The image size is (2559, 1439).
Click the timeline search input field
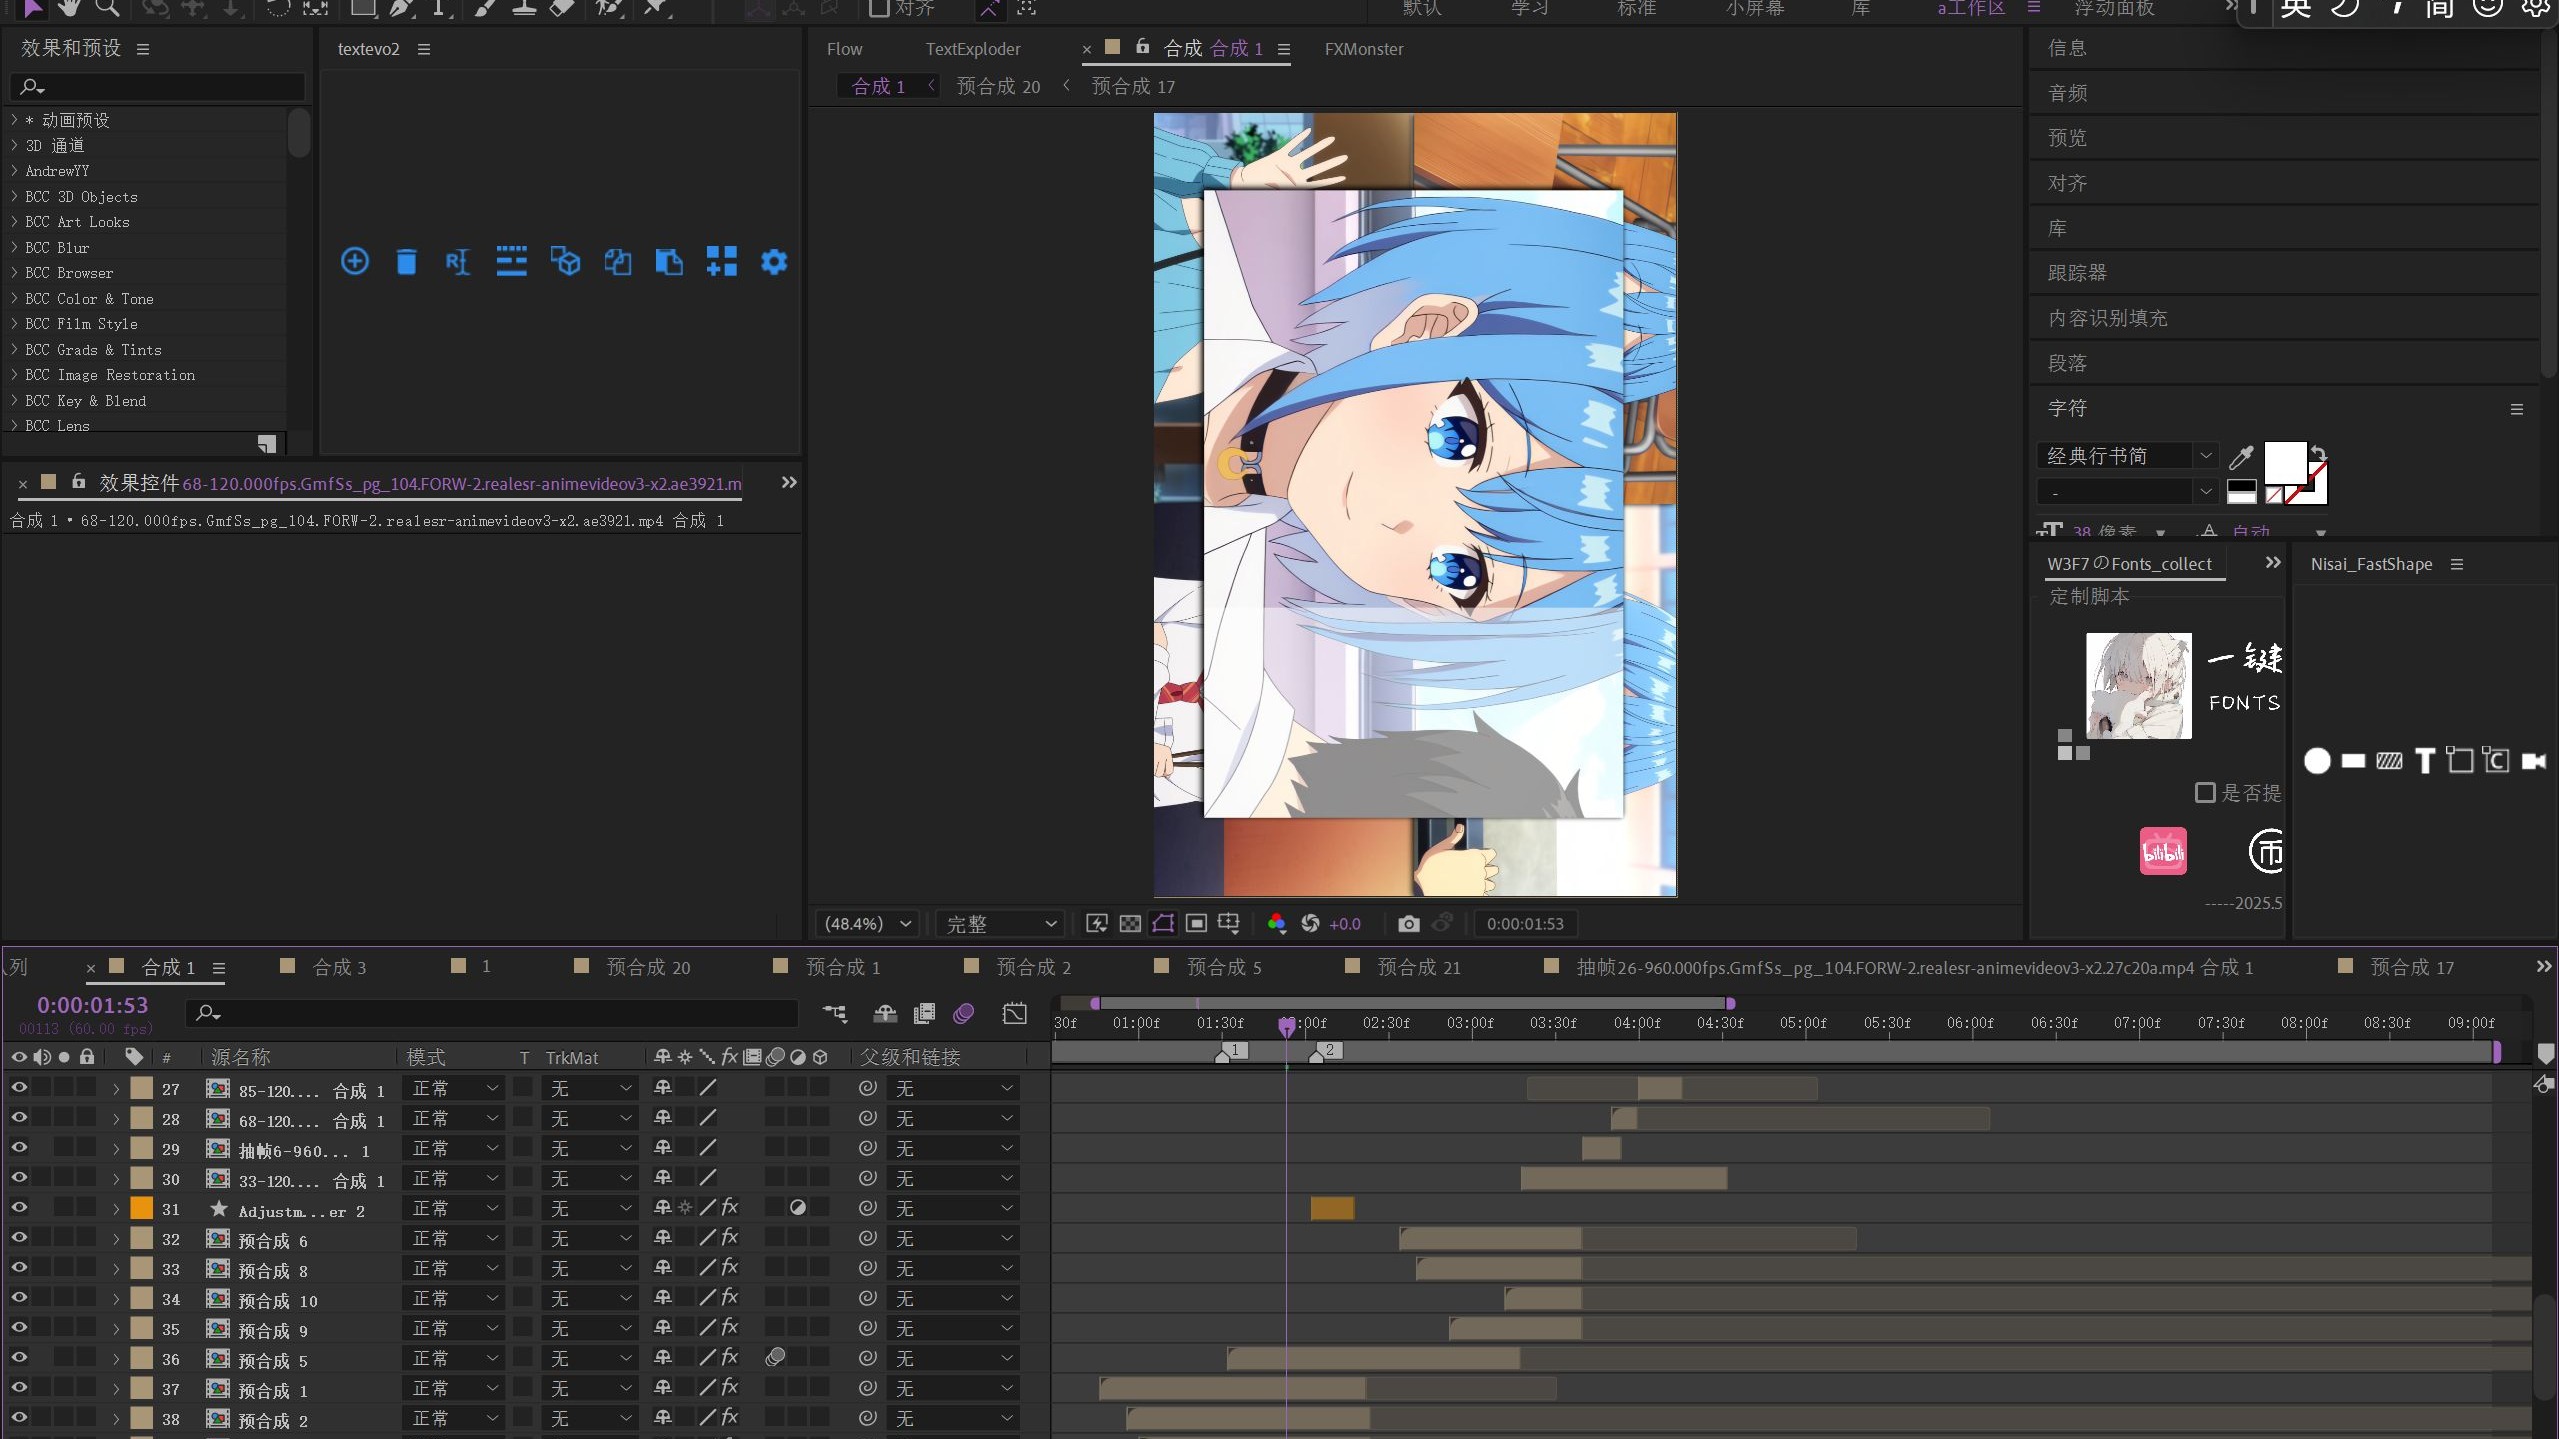(492, 1014)
